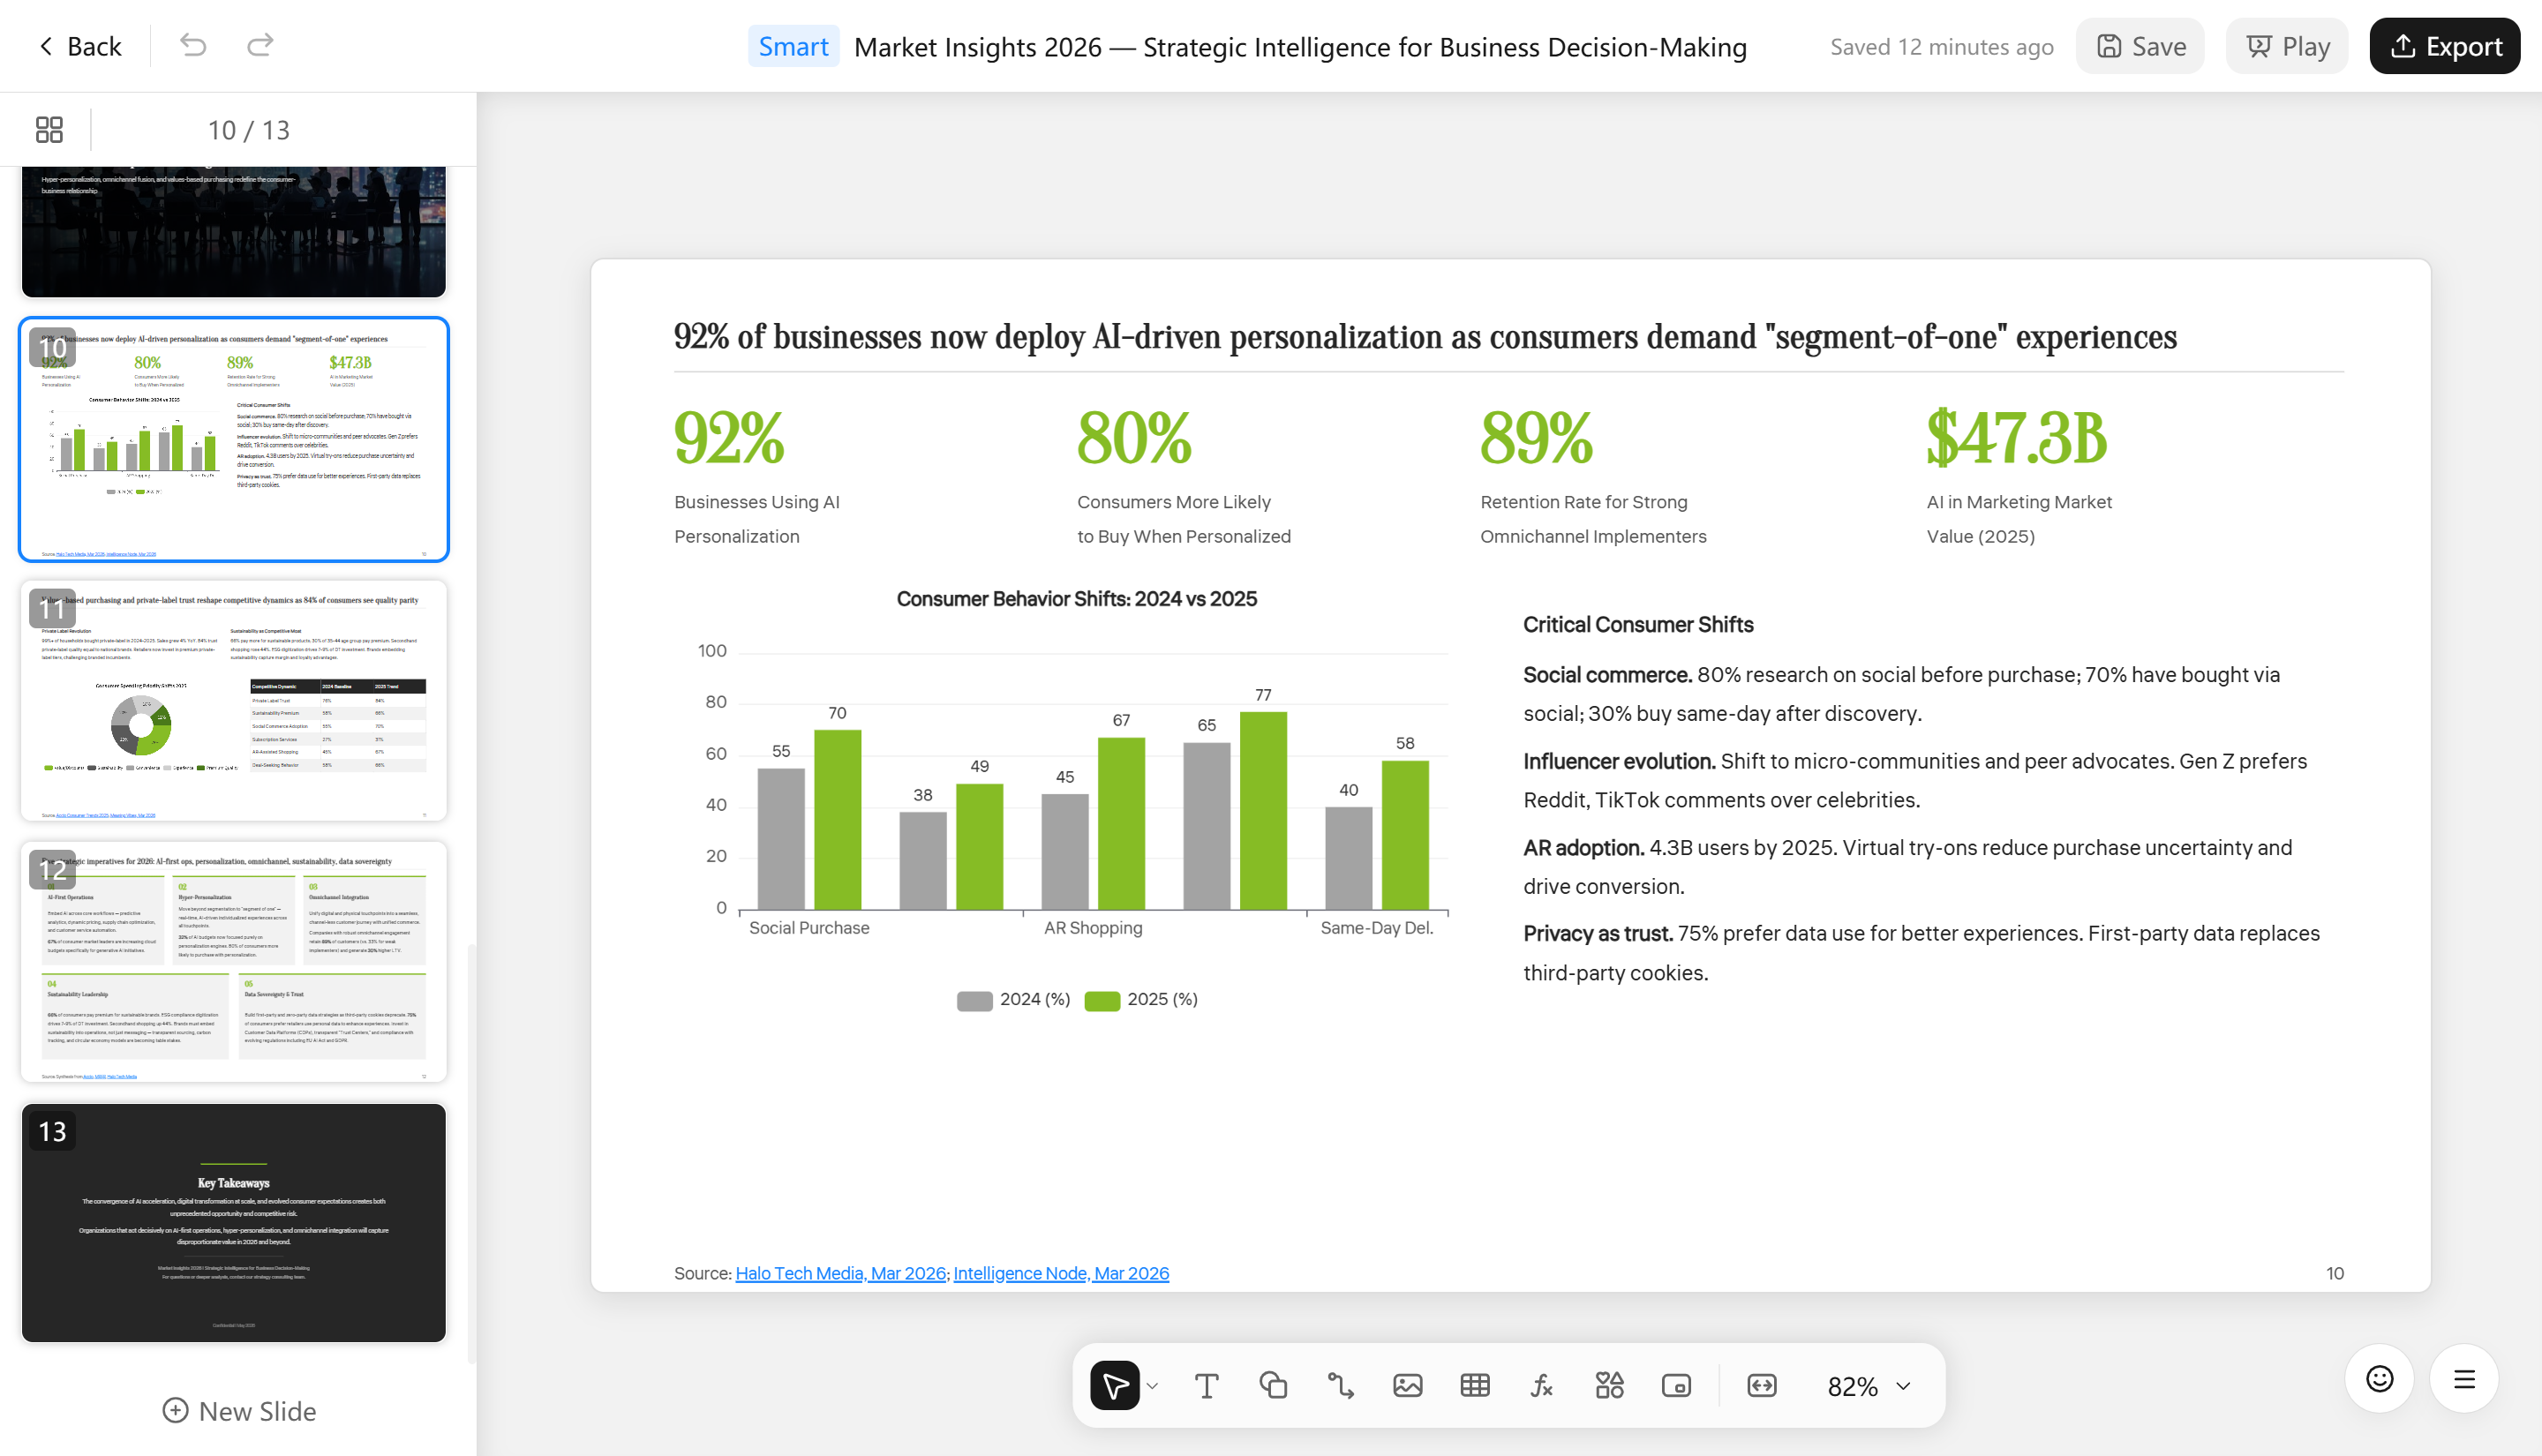
Task: Start presentation with Play button
Action: pos(2287,46)
